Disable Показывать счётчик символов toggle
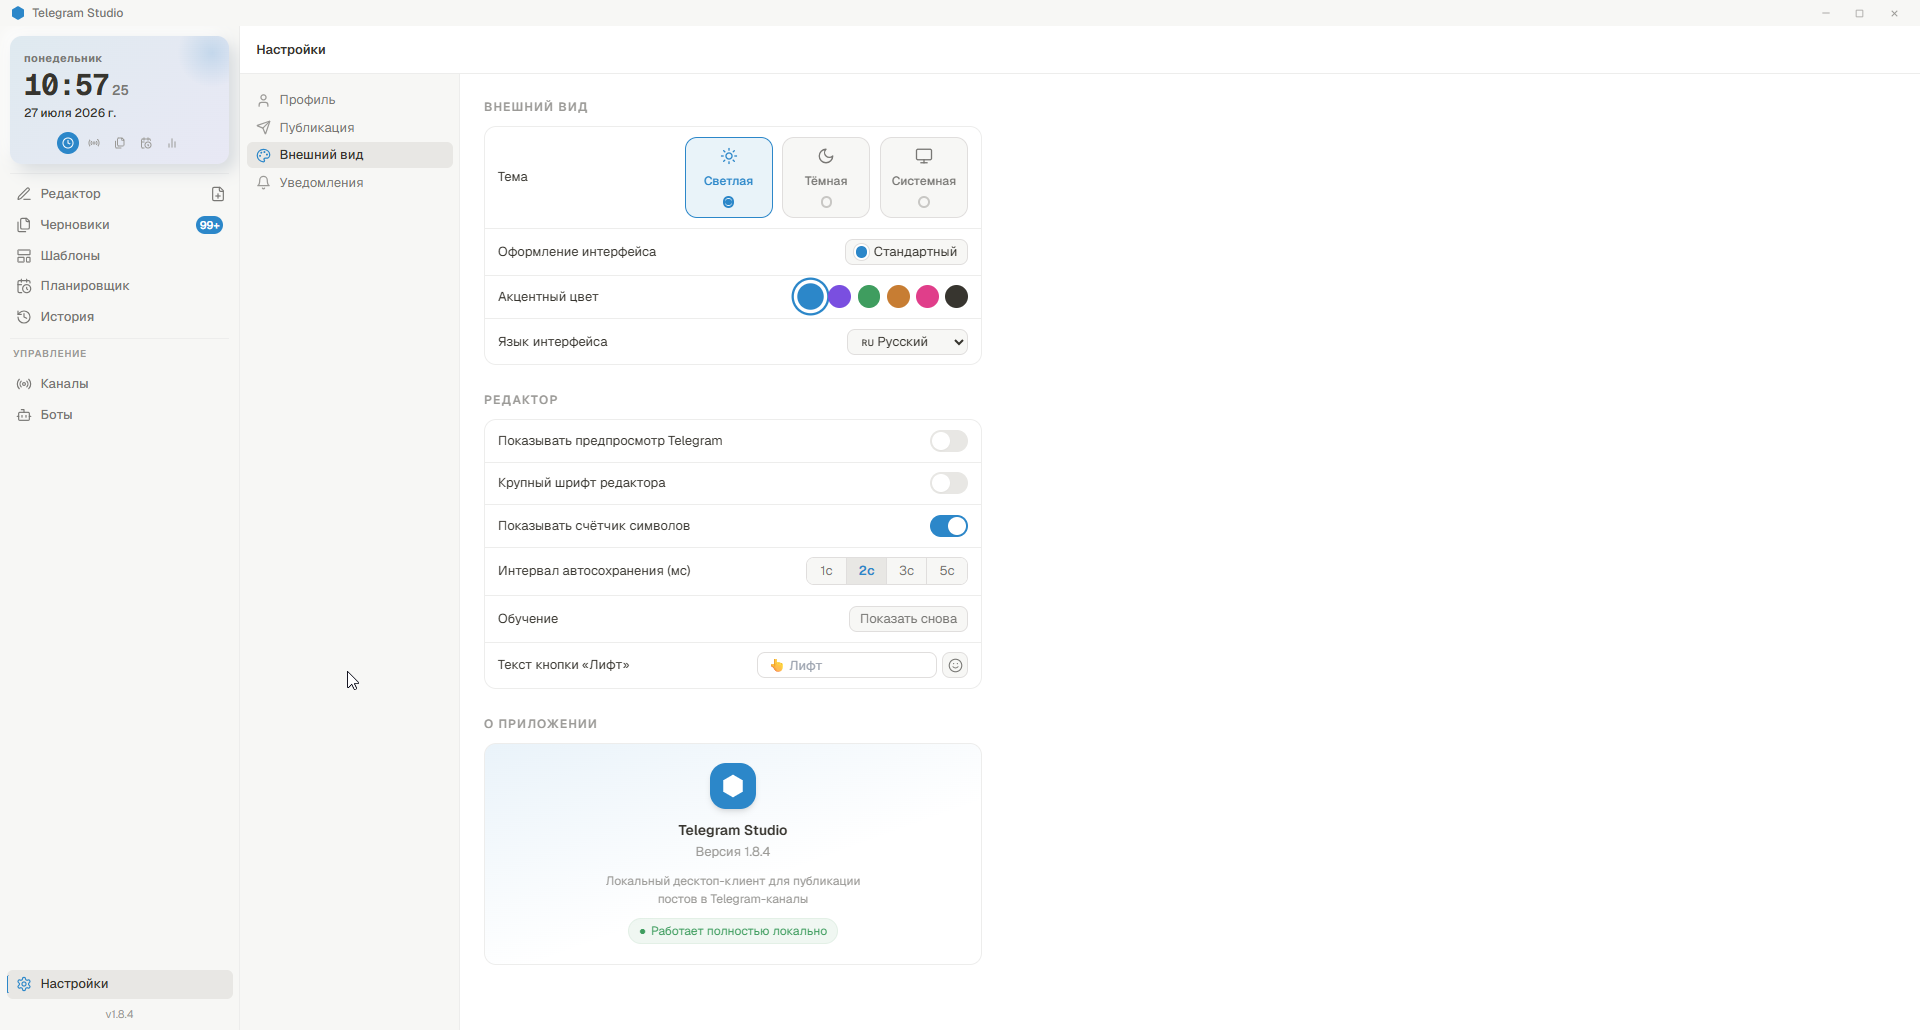 [949, 526]
